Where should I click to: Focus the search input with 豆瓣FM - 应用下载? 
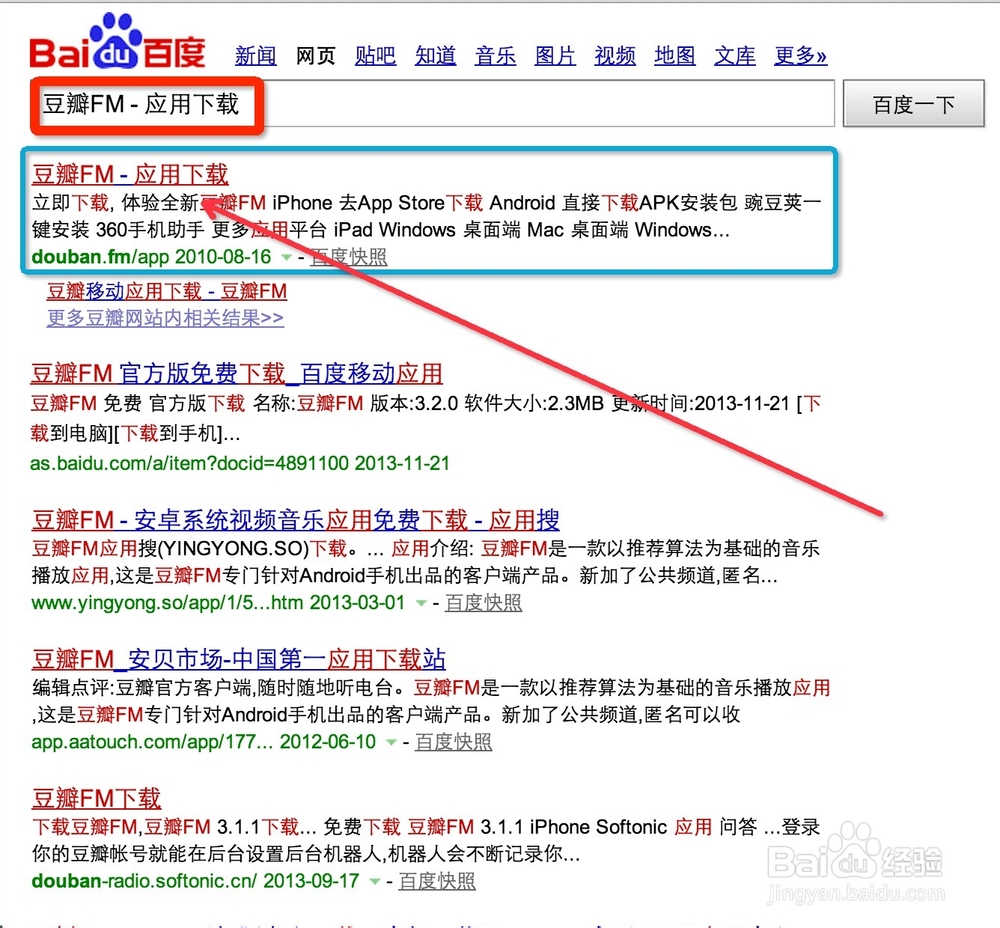(x=434, y=104)
